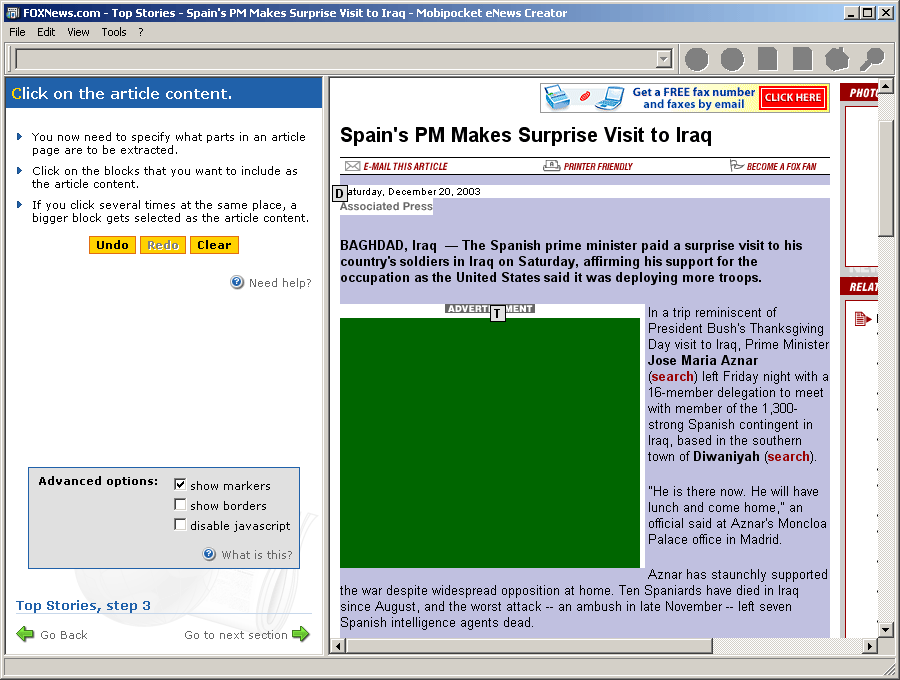Click the horizontal scrollbar left arrow
This screenshot has height=680, width=900.
pos(338,646)
